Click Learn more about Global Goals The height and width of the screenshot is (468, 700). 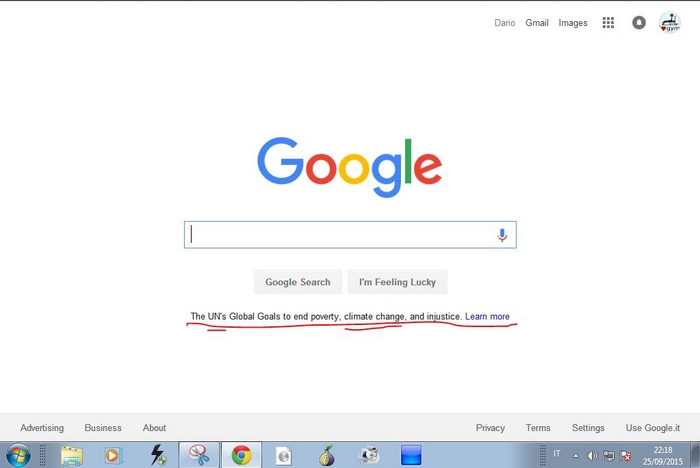[x=487, y=316]
